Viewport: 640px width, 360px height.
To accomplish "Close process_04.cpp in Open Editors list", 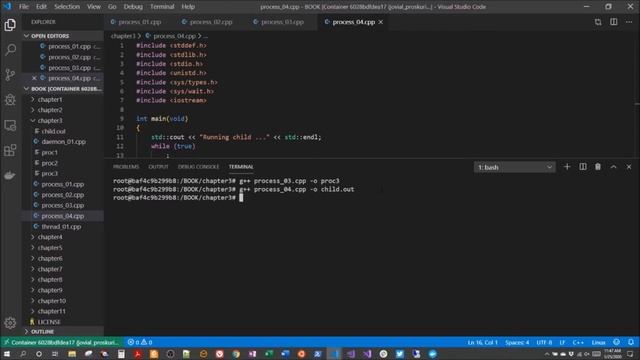I will (x=34, y=78).
